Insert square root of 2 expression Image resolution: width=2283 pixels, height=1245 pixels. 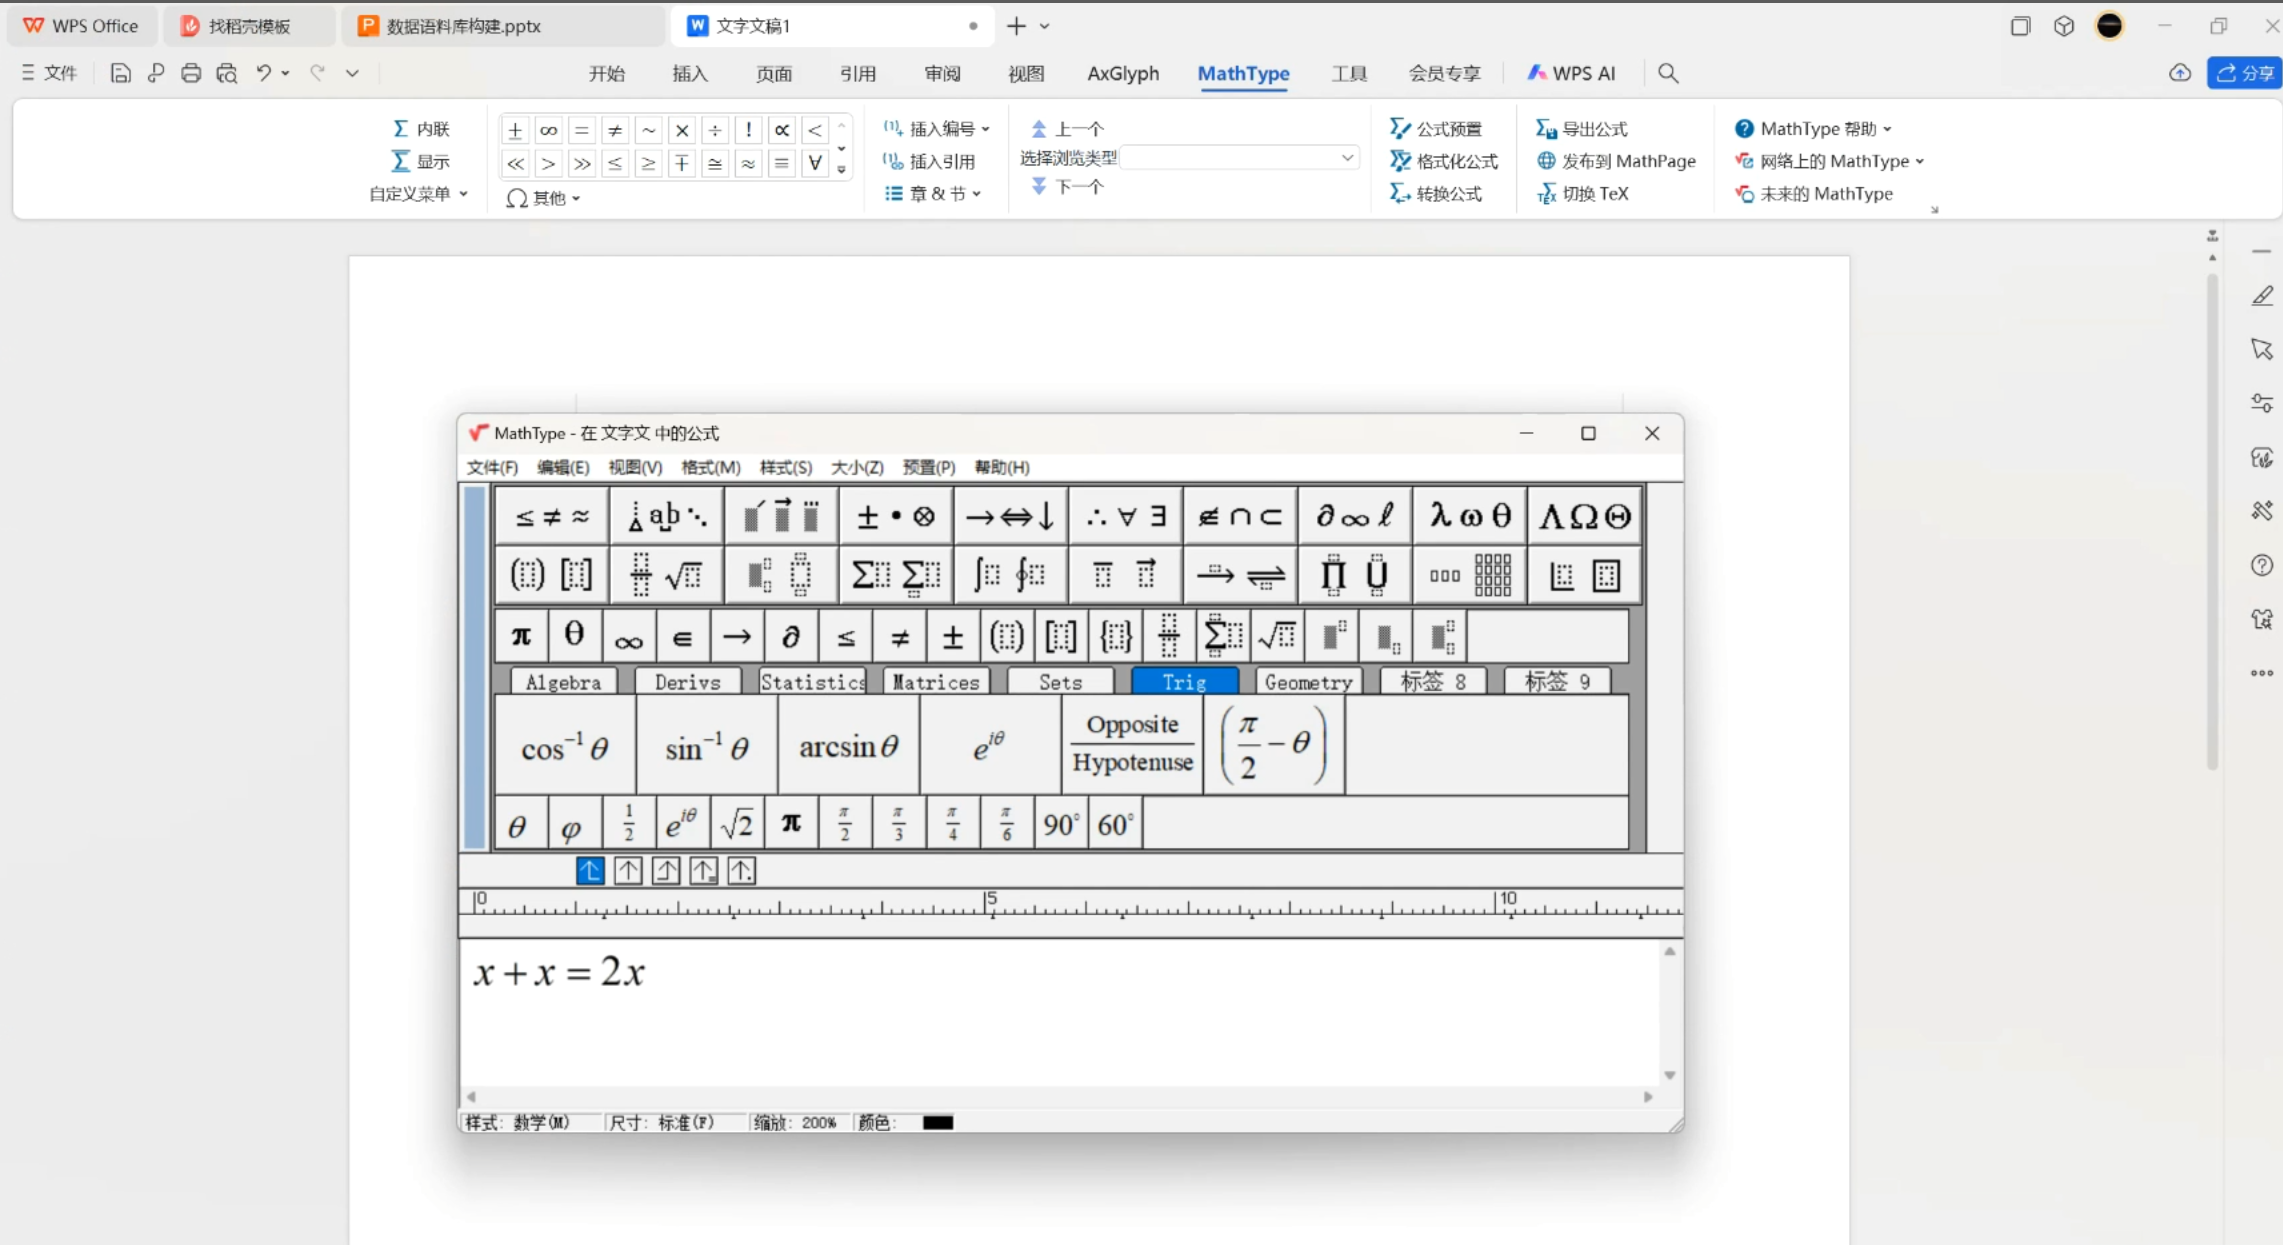[x=737, y=824]
